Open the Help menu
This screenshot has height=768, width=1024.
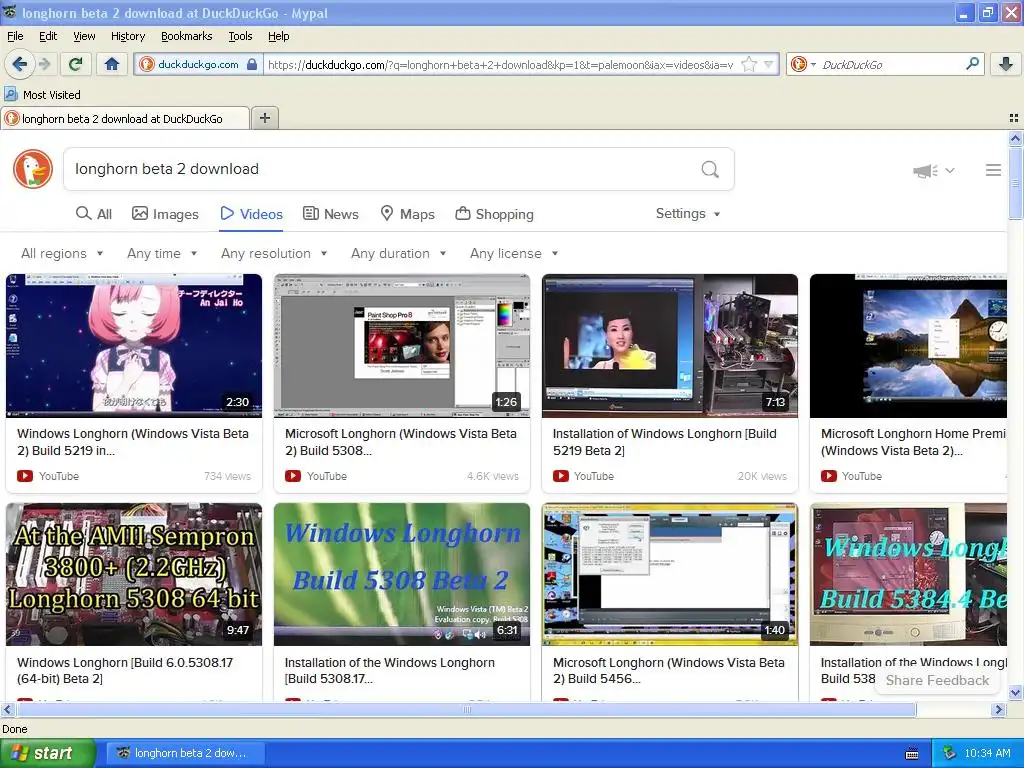click(278, 36)
